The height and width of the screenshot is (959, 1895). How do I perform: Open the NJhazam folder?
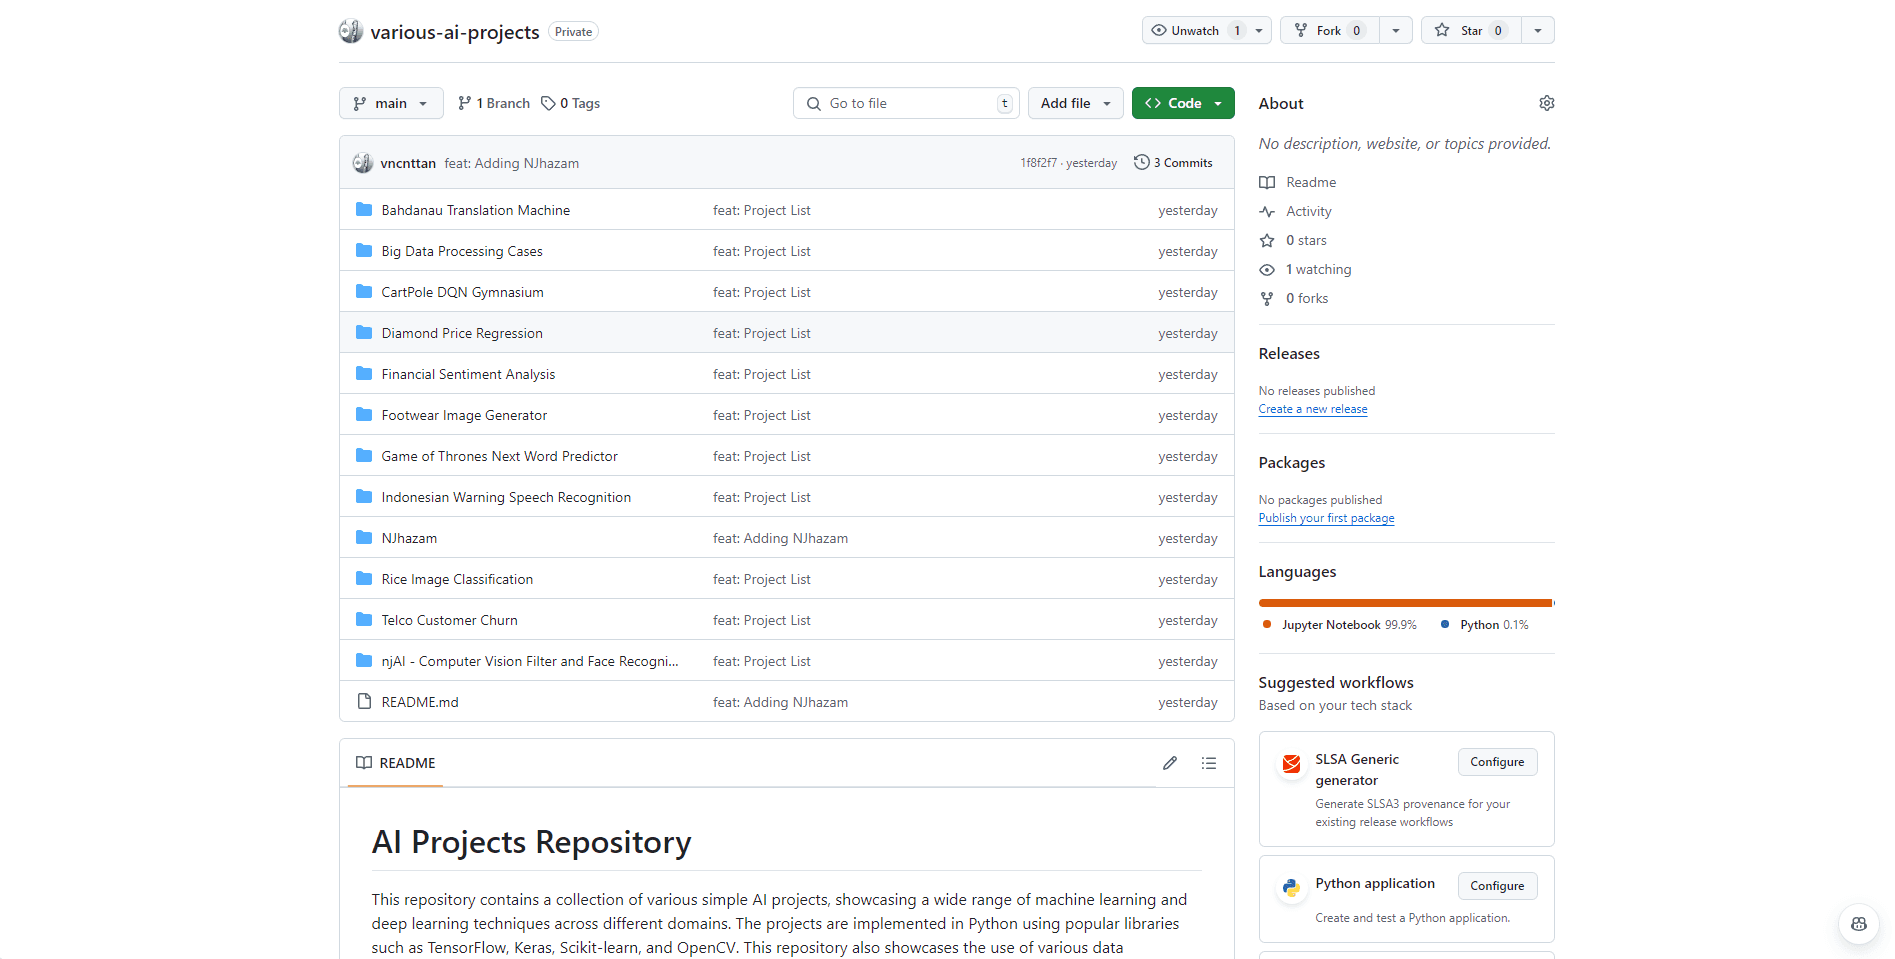[409, 538]
